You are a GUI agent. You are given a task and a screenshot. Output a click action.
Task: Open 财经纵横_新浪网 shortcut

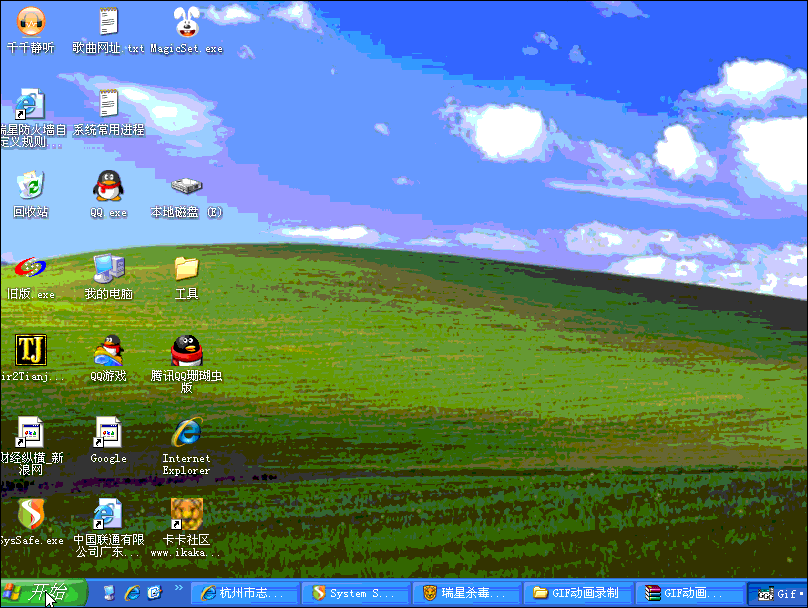click(x=30, y=432)
